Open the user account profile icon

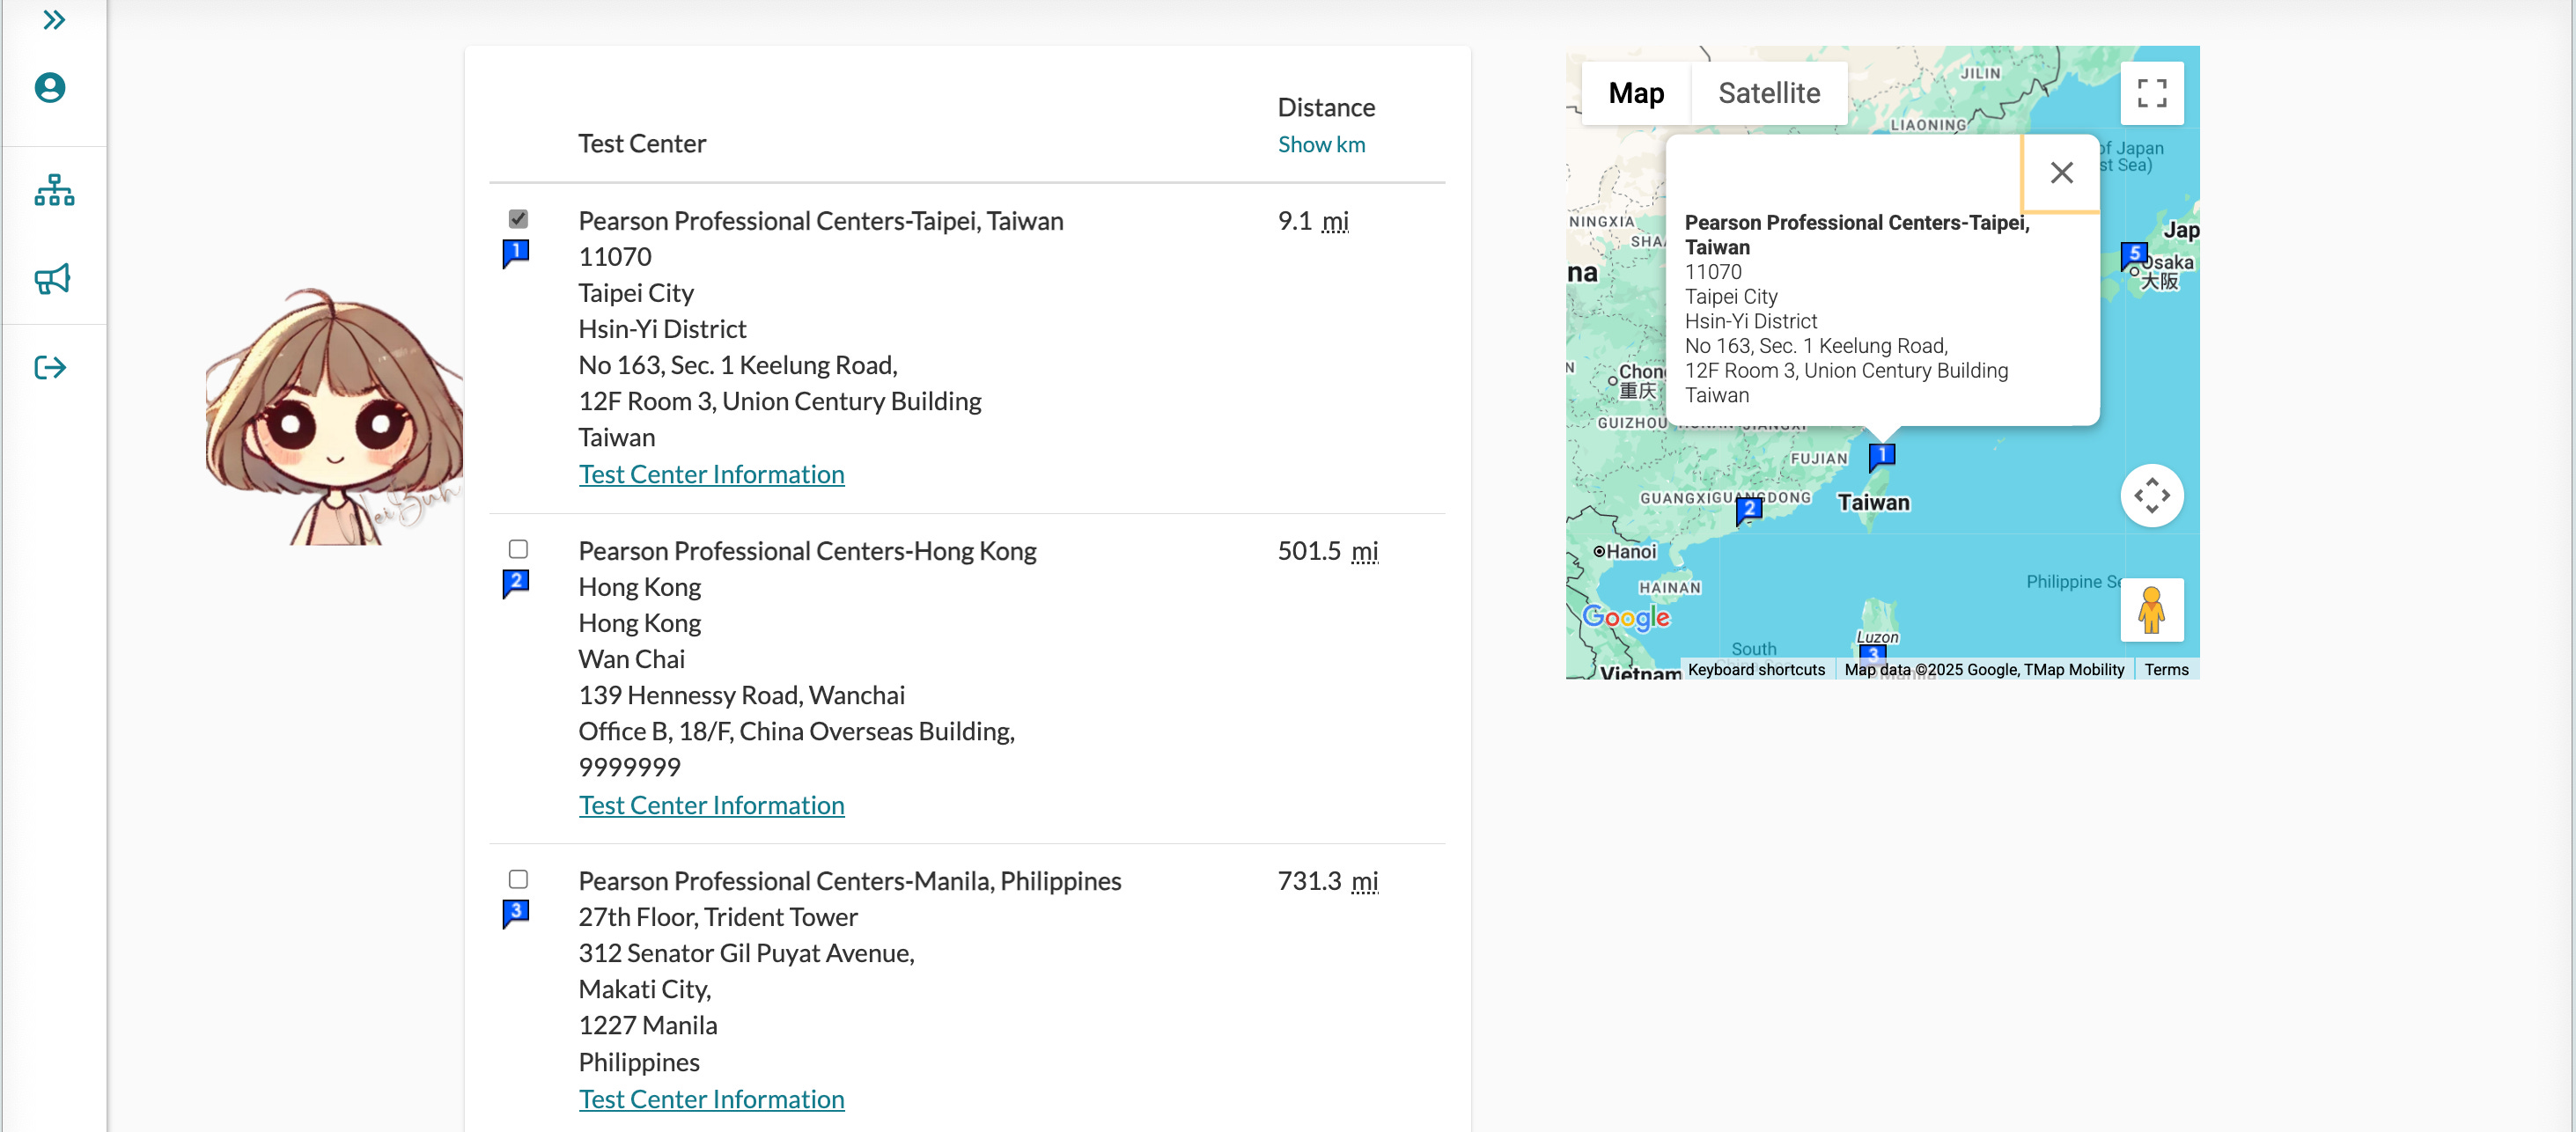point(50,88)
